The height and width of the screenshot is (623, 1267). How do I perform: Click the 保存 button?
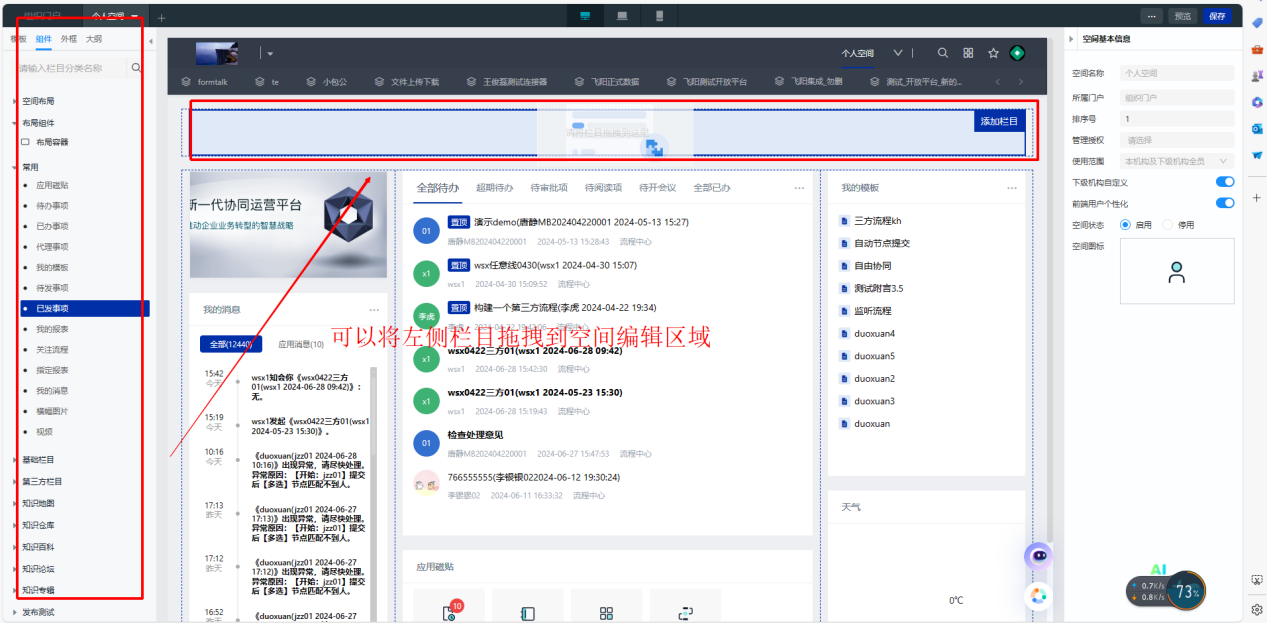(1216, 16)
